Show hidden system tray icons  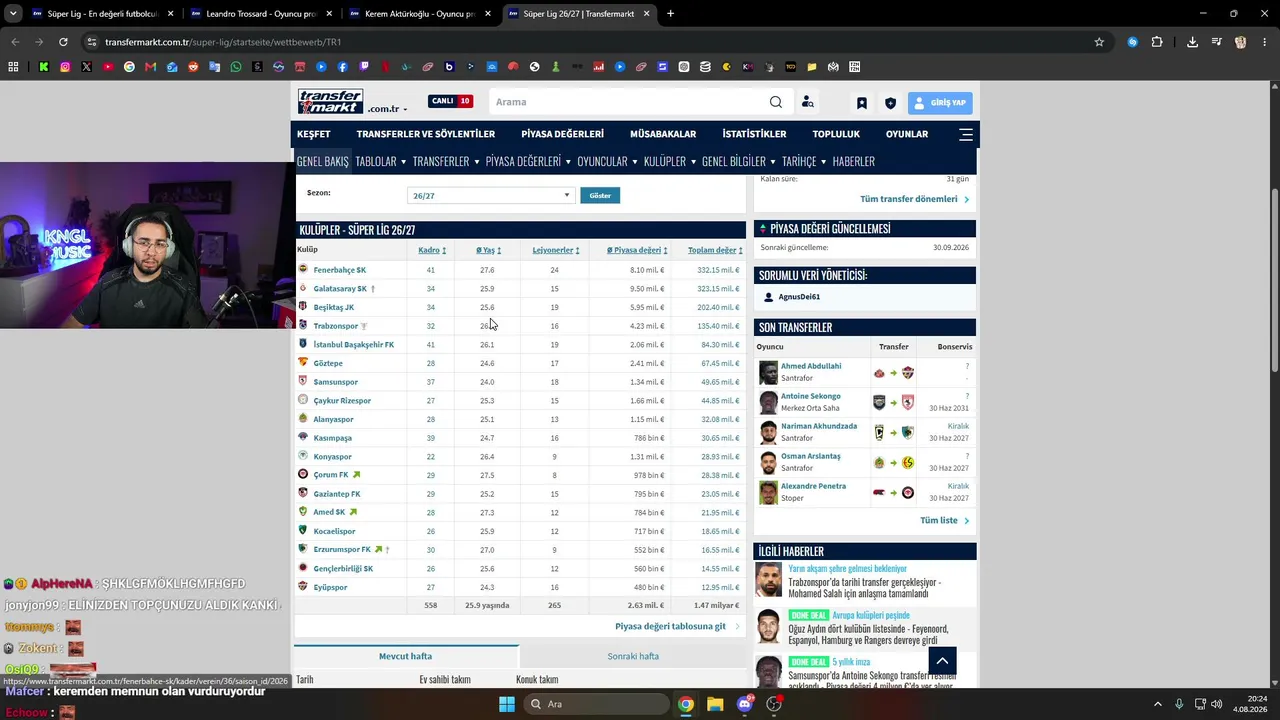1157,704
